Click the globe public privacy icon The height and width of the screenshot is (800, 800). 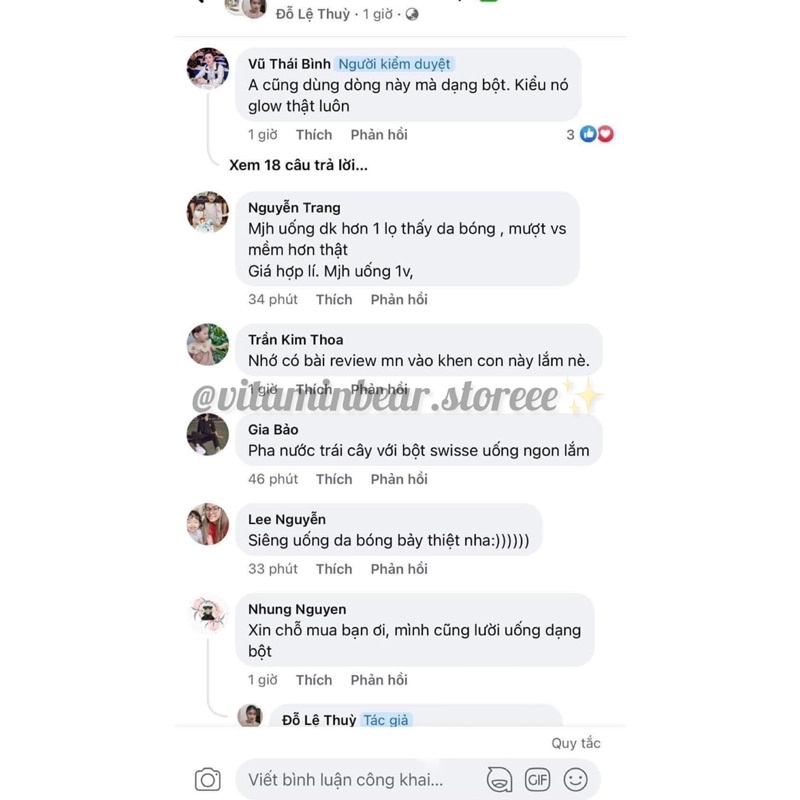[412, 14]
